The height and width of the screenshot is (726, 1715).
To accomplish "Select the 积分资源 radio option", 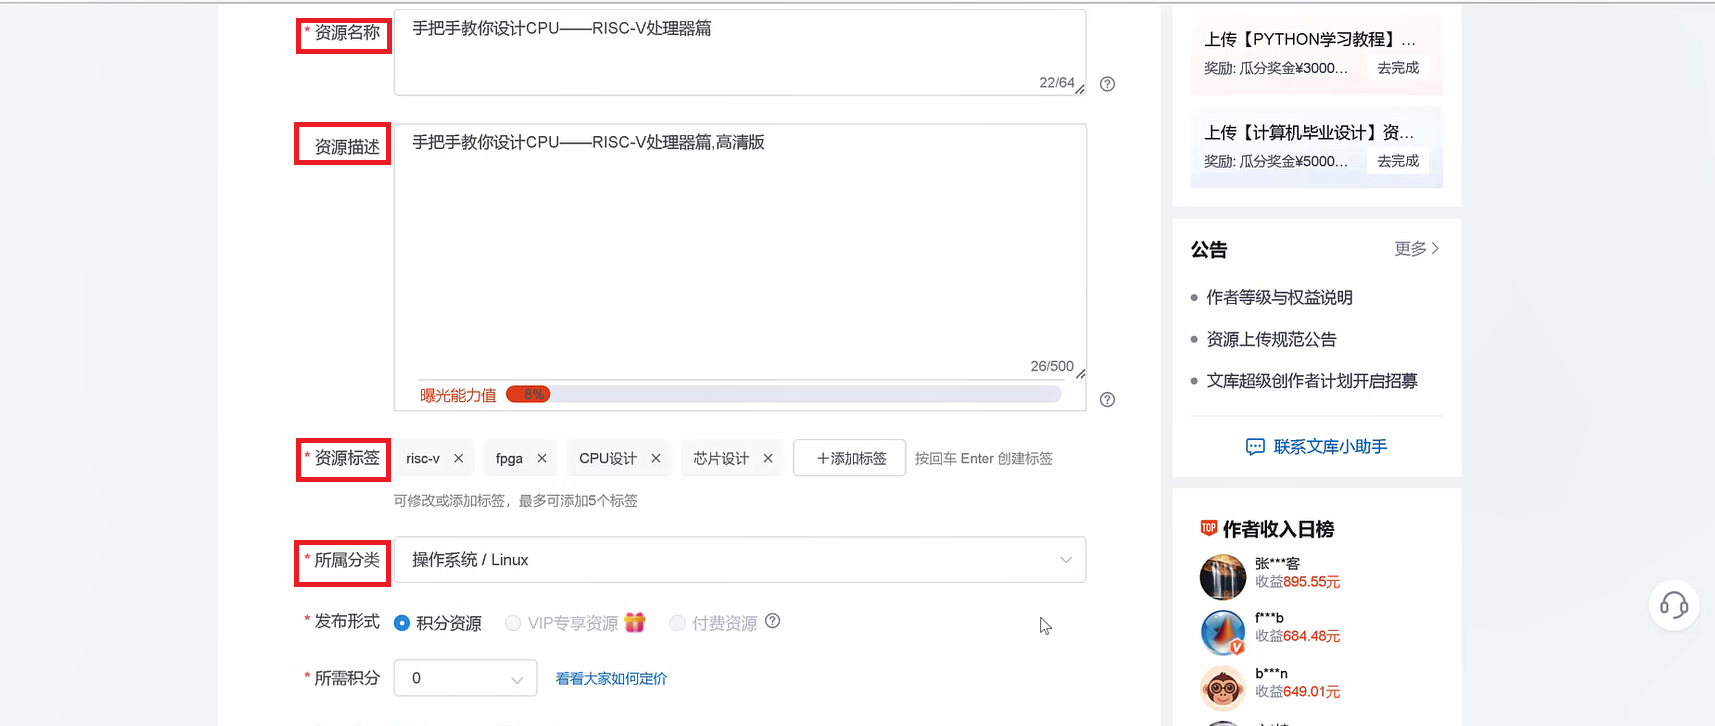I will tap(402, 623).
